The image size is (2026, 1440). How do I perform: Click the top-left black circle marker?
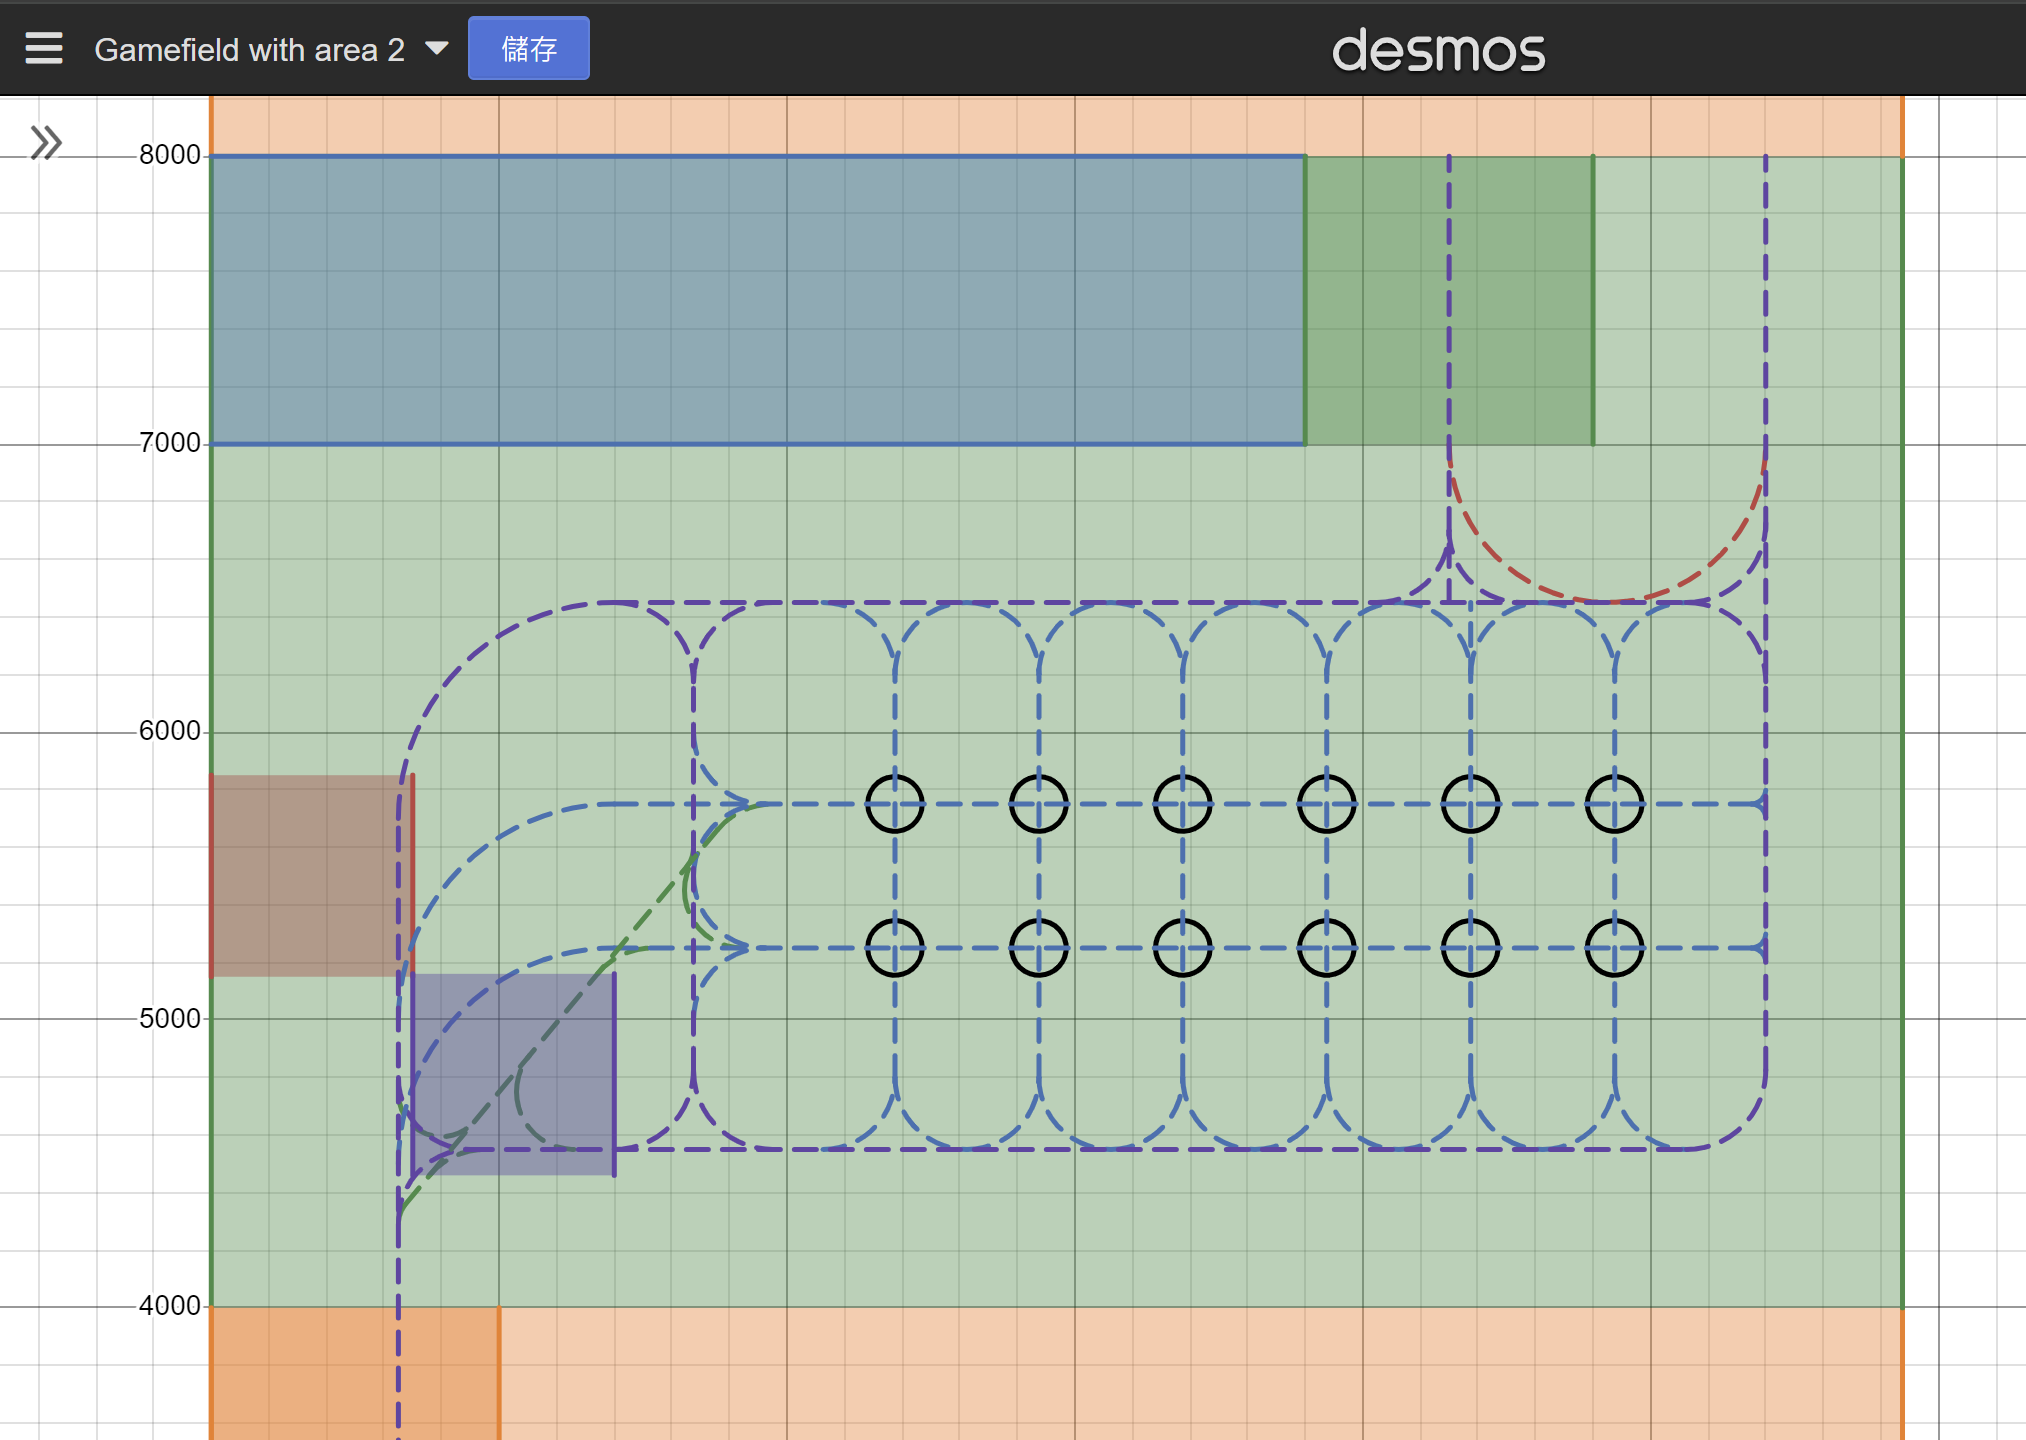[x=895, y=803]
